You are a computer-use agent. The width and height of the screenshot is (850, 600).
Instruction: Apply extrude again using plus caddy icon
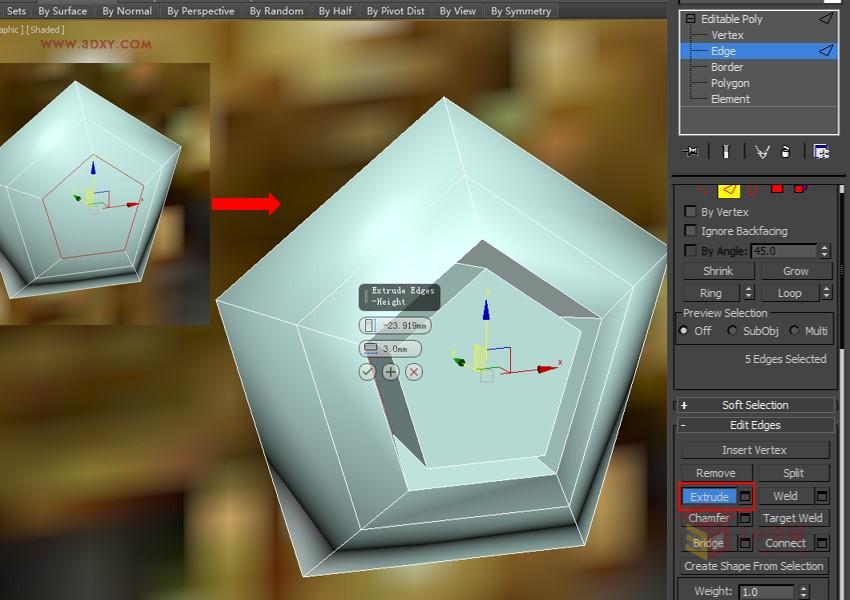pyautogui.click(x=390, y=371)
